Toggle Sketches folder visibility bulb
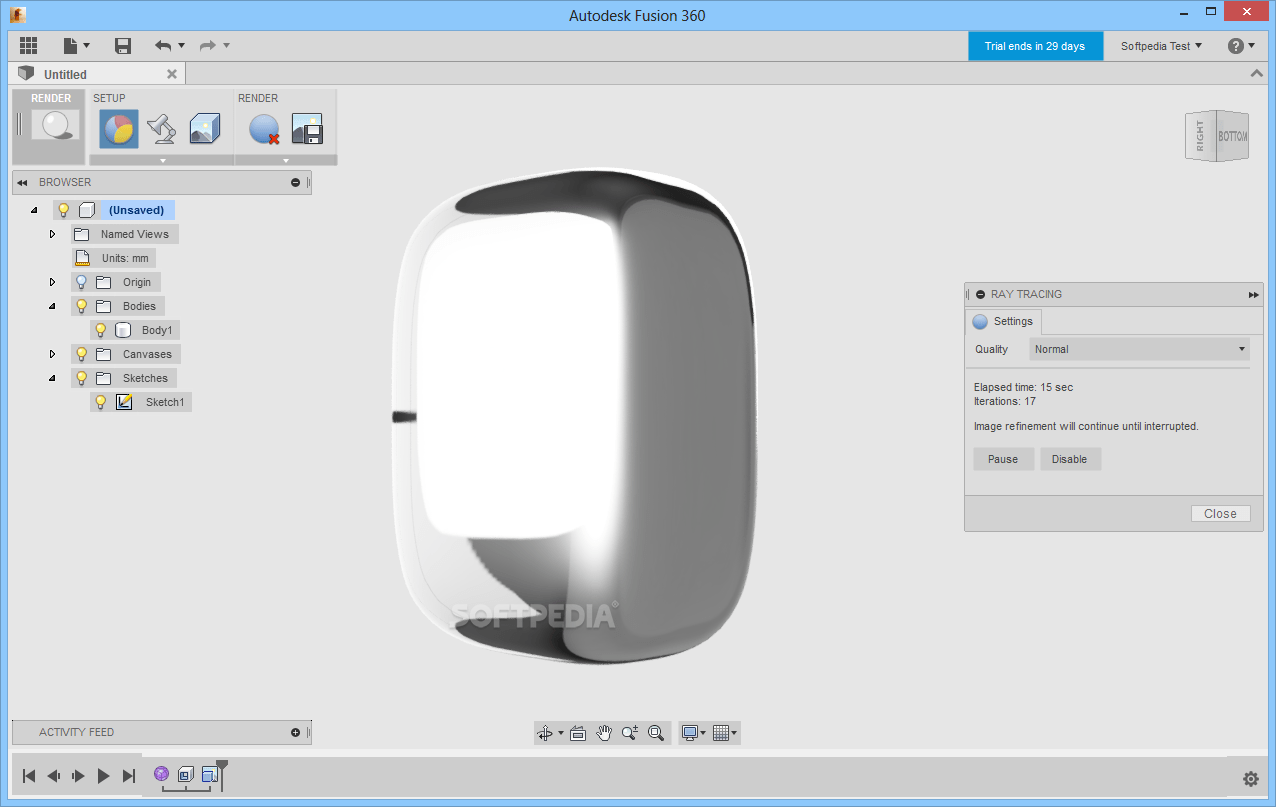1276x807 pixels. click(82, 378)
